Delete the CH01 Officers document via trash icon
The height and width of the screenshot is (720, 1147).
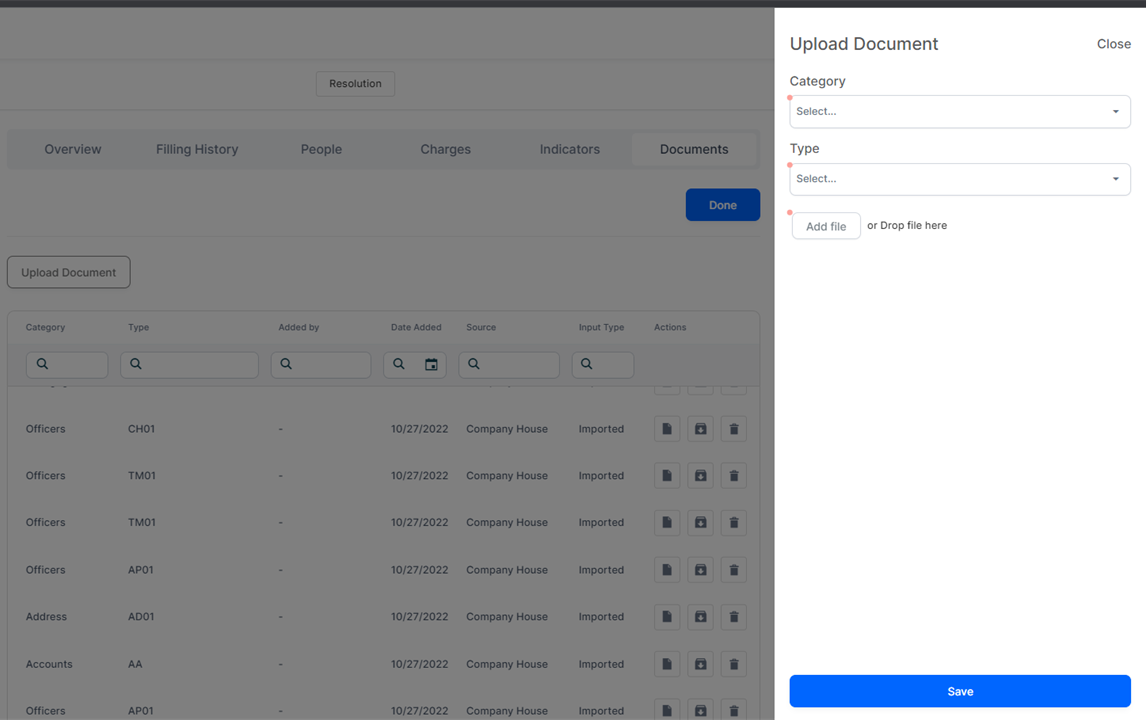(x=734, y=429)
